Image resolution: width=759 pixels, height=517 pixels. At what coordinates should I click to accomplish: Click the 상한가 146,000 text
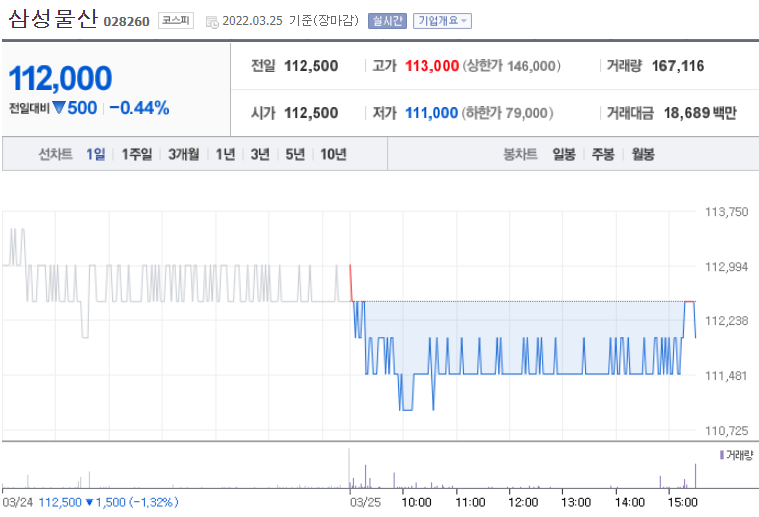point(512,66)
